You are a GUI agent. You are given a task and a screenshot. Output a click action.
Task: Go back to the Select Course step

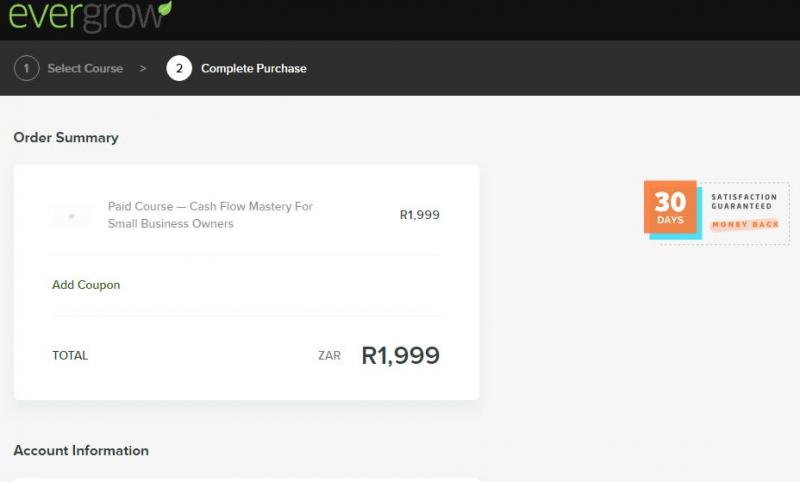coord(85,69)
